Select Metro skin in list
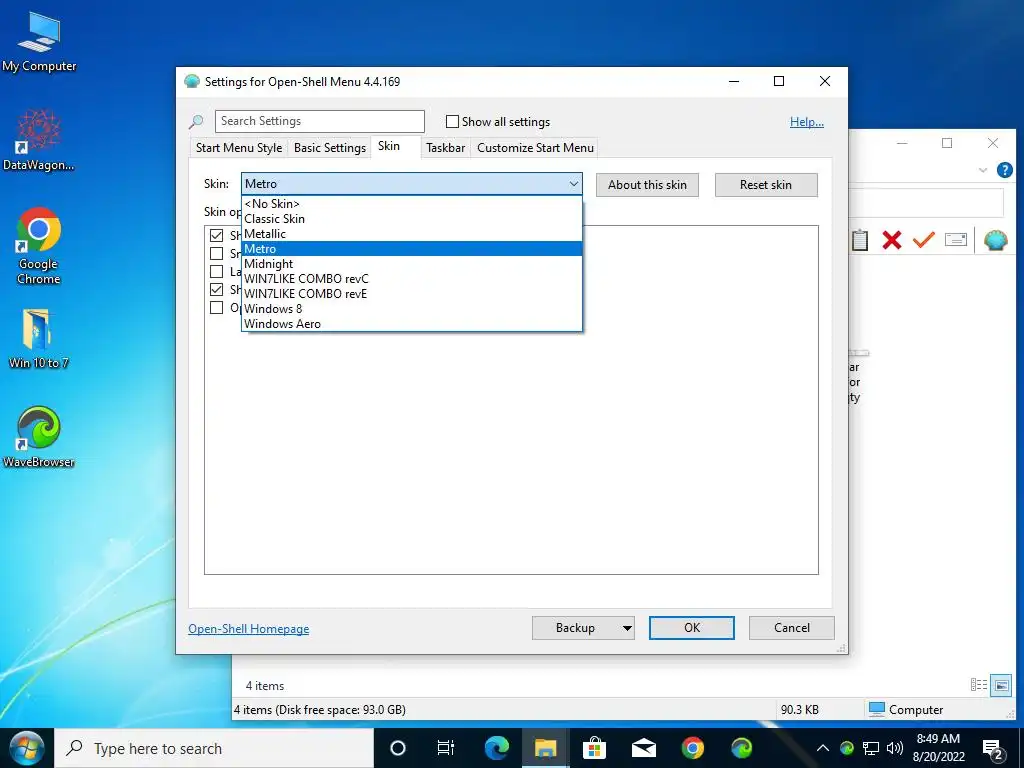 411,249
